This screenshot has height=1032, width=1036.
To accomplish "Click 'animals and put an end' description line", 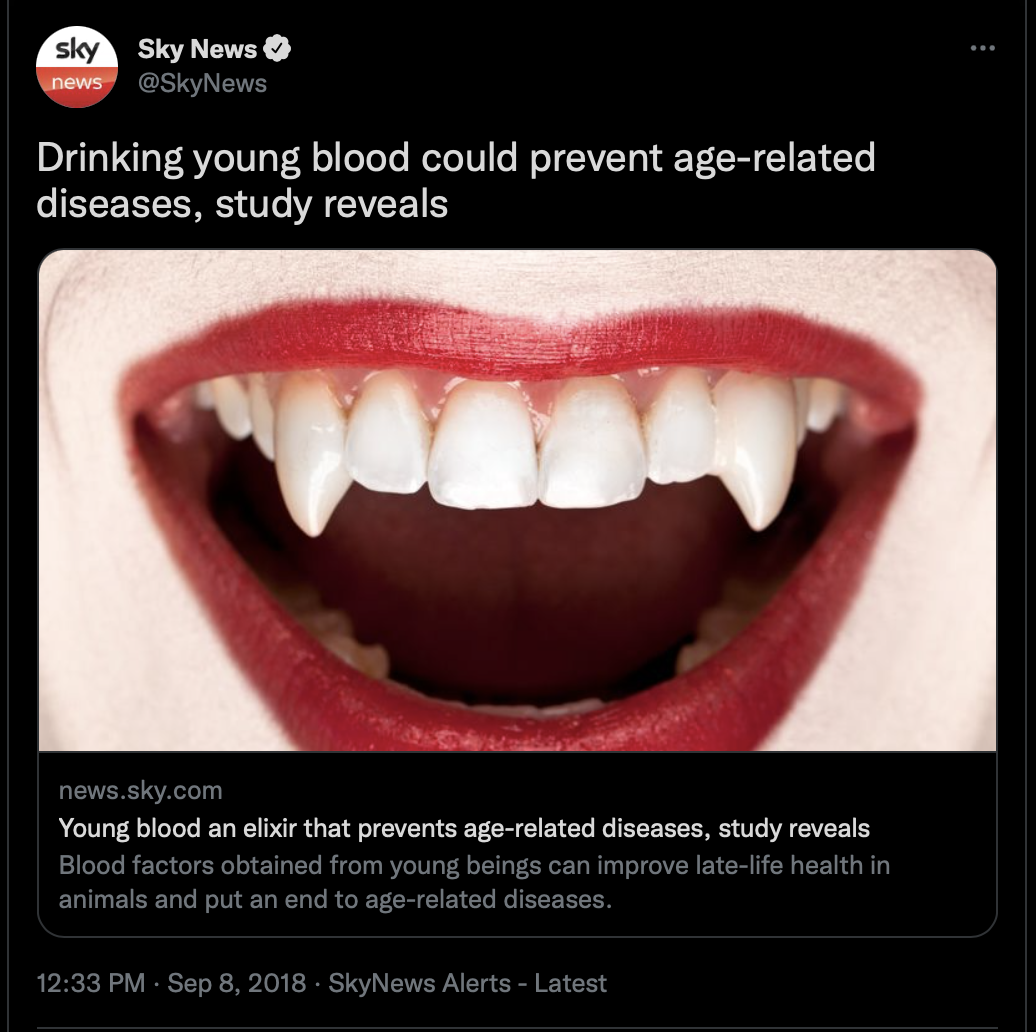I will [335, 899].
